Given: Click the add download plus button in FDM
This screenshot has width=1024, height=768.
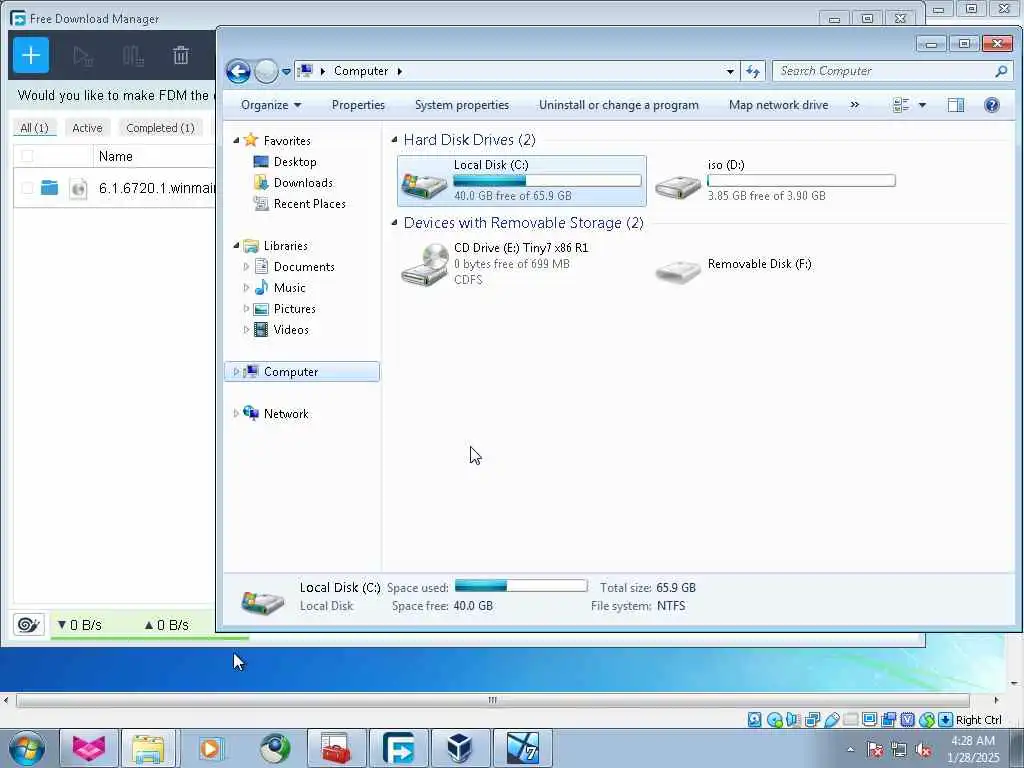Looking at the screenshot, I should 31,56.
